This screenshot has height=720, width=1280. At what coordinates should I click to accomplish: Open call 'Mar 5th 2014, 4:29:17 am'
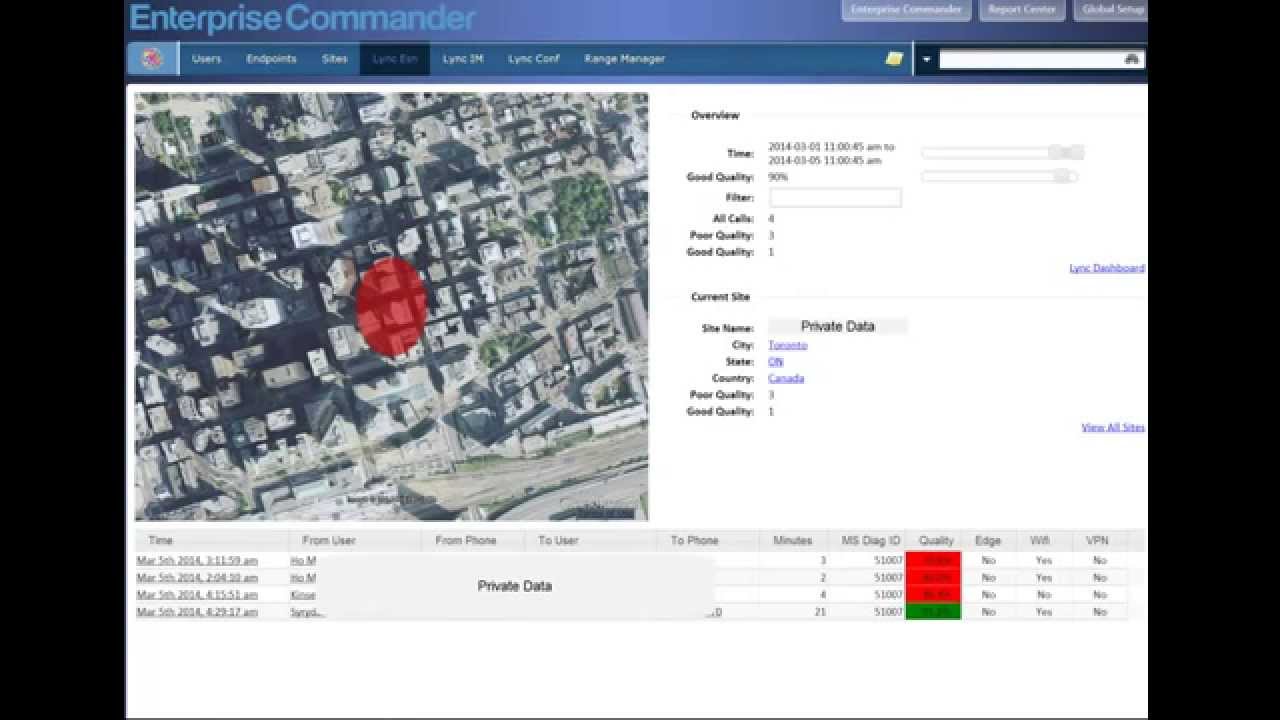tap(197, 612)
